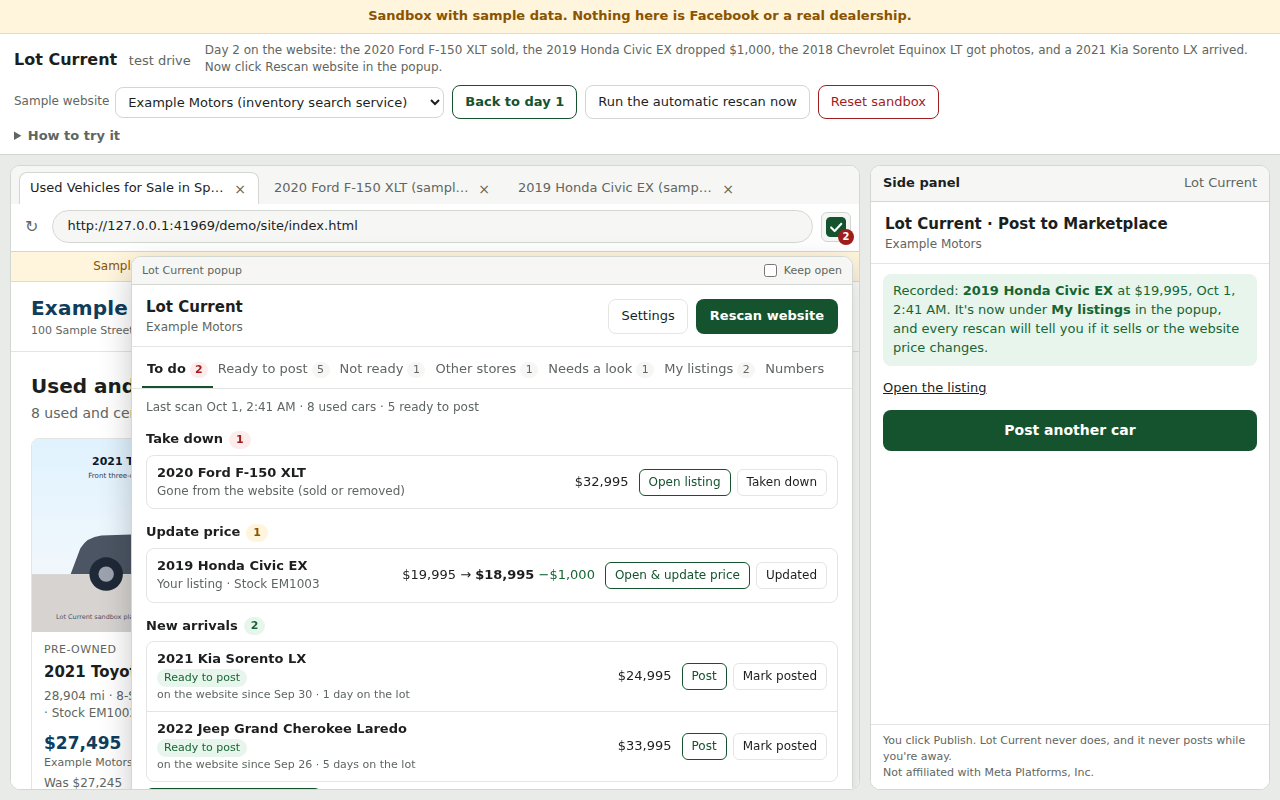Show the Needs a look tab
Viewport: 1280px width, 800px height.
pos(600,369)
